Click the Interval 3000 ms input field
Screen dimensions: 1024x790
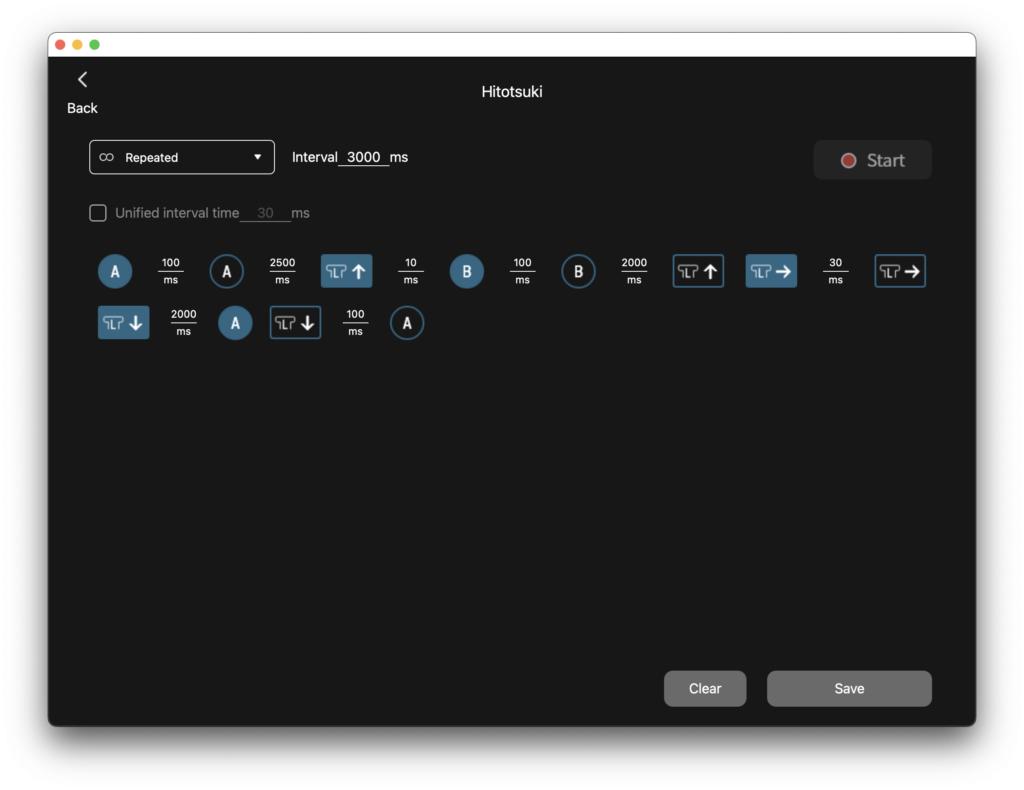coord(364,157)
